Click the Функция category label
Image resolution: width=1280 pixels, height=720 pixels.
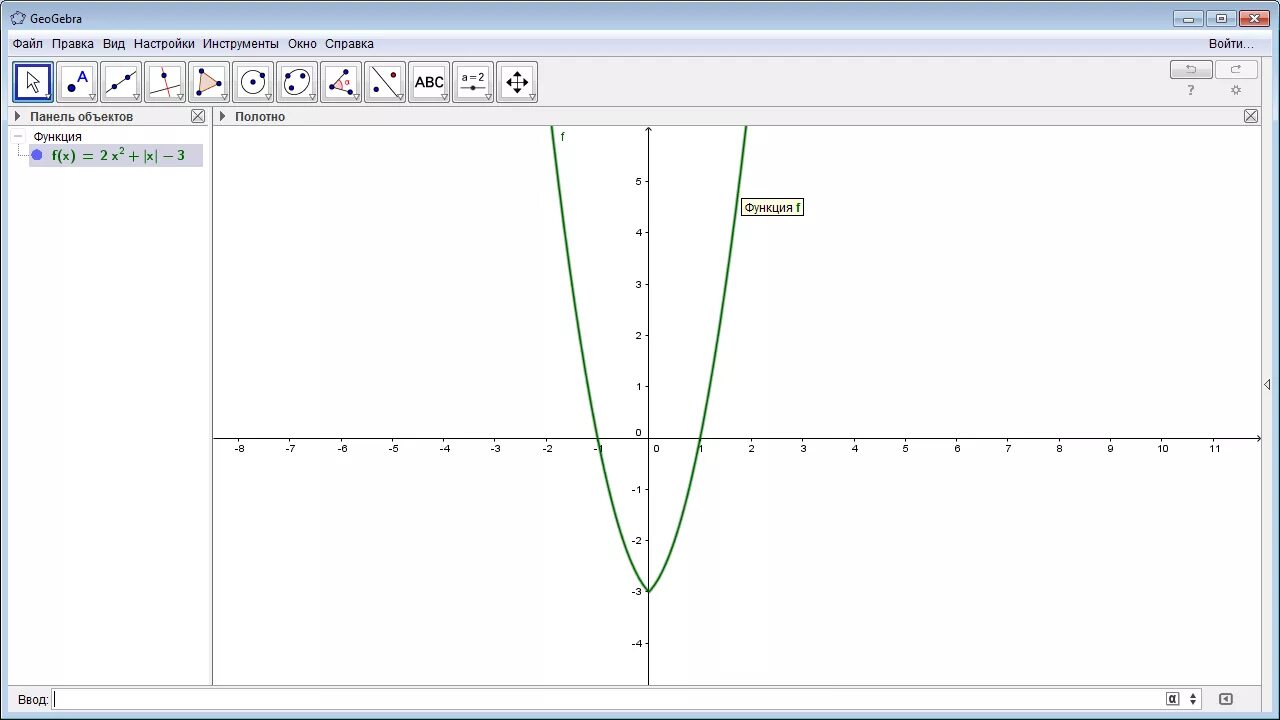tap(57, 136)
